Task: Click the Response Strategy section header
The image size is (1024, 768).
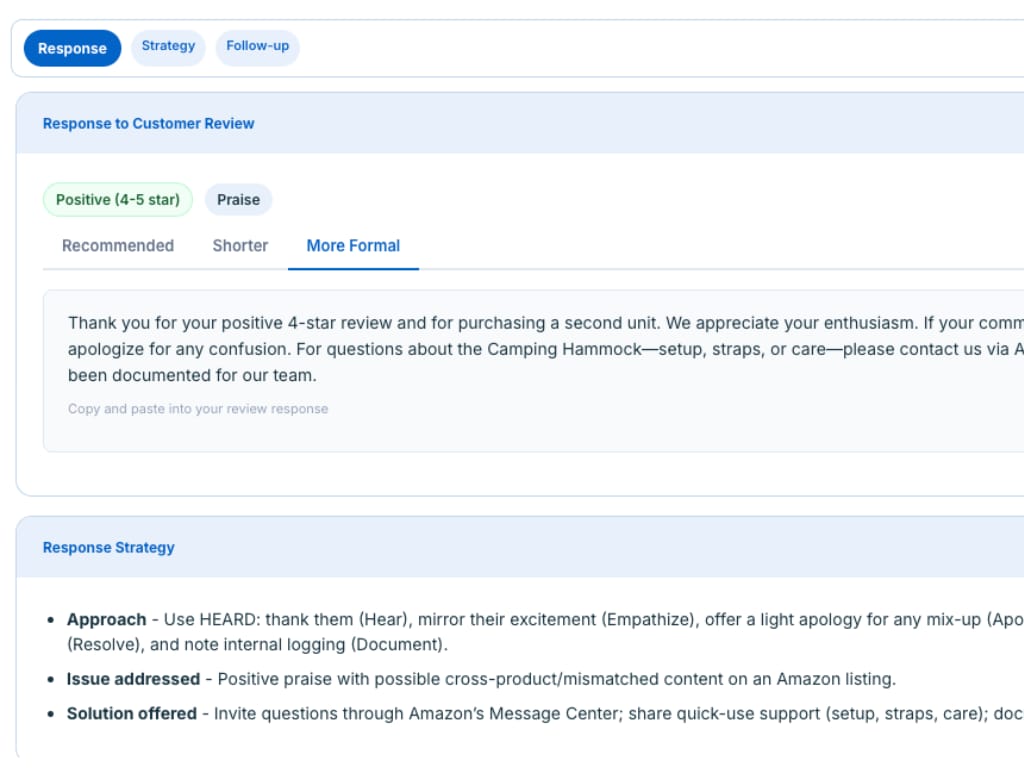Action: tap(108, 548)
